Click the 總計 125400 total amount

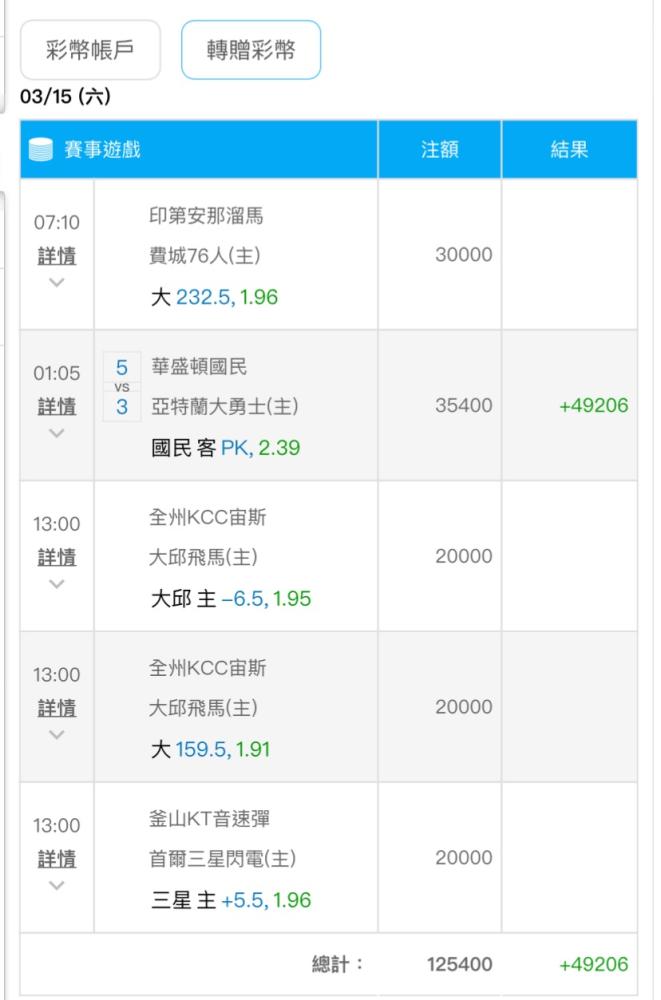pos(459,964)
